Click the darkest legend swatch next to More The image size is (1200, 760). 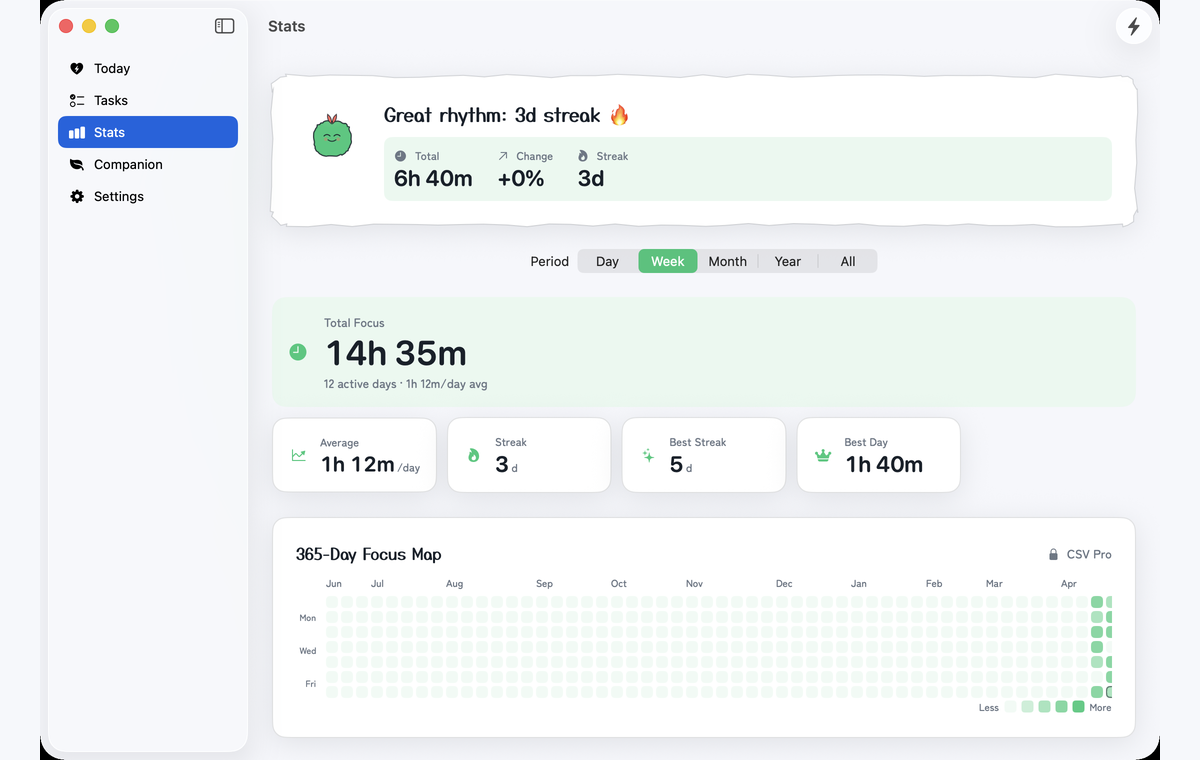tap(1078, 707)
